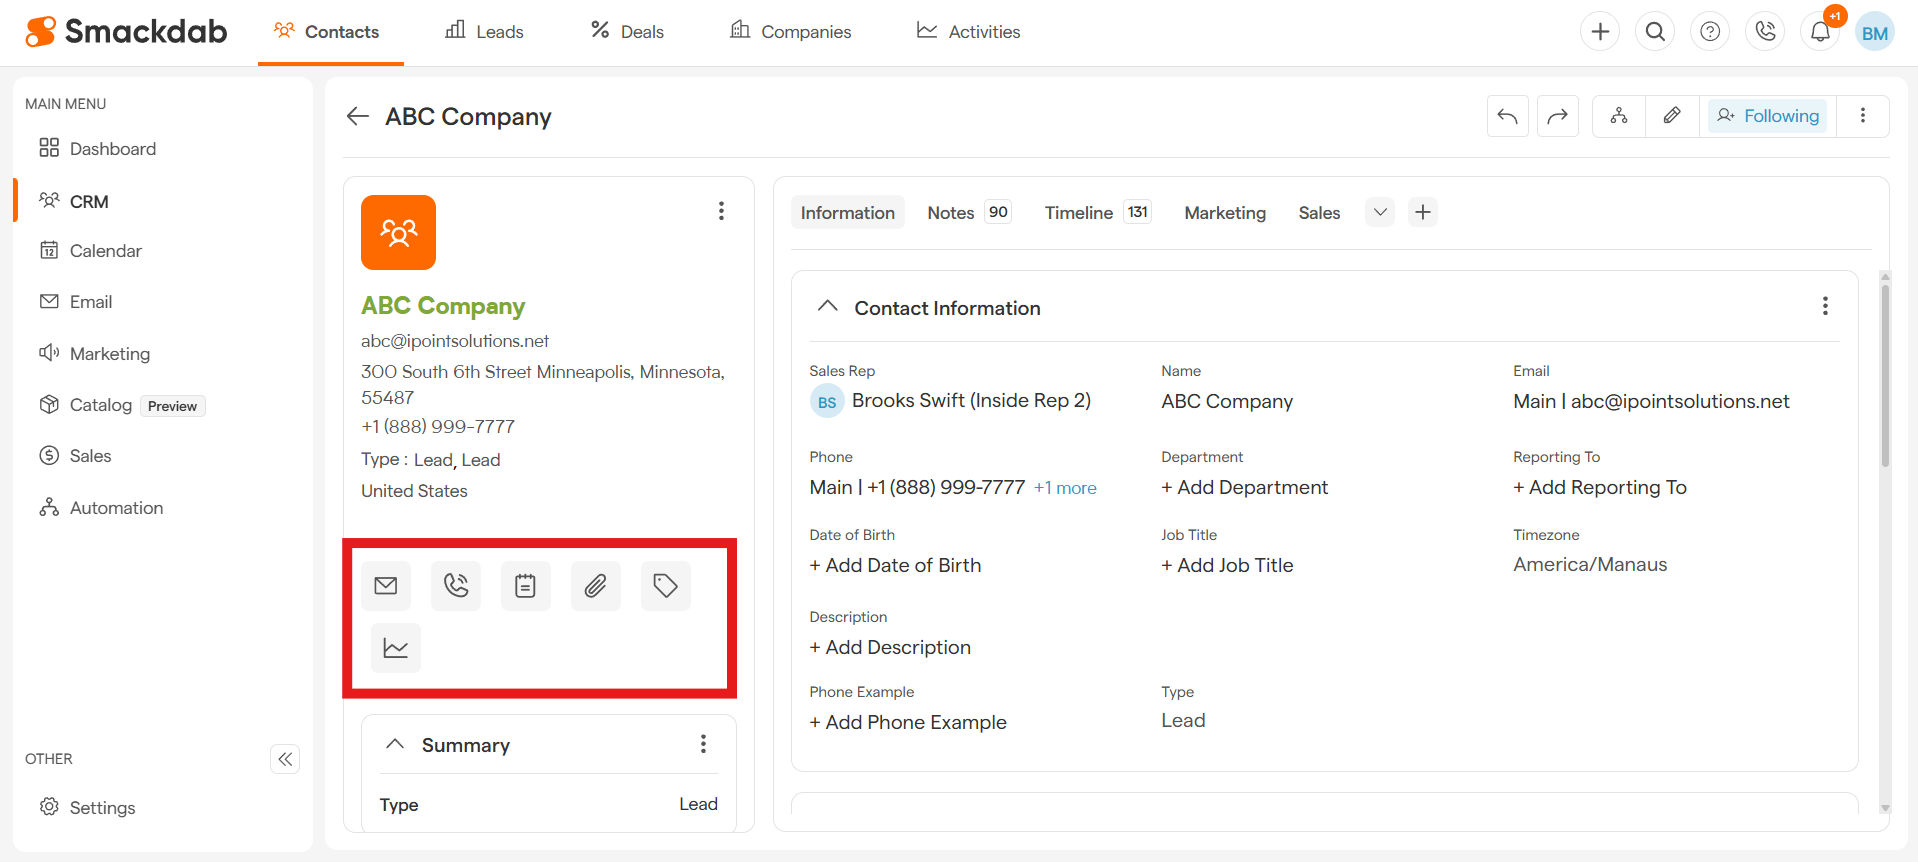Switch to the Timeline tab
Image resolution: width=1918 pixels, height=862 pixels.
(x=1078, y=213)
